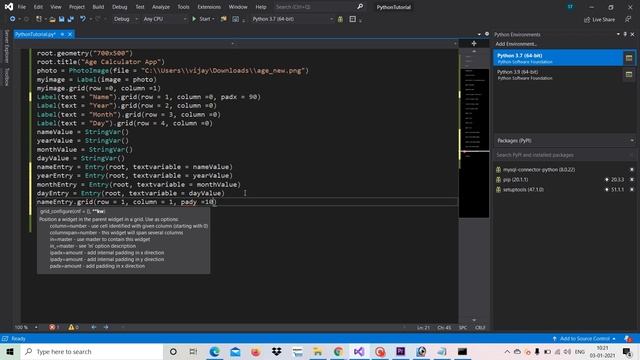
Task: Open the Debug menu
Action: pyautogui.click(x=120, y=7)
